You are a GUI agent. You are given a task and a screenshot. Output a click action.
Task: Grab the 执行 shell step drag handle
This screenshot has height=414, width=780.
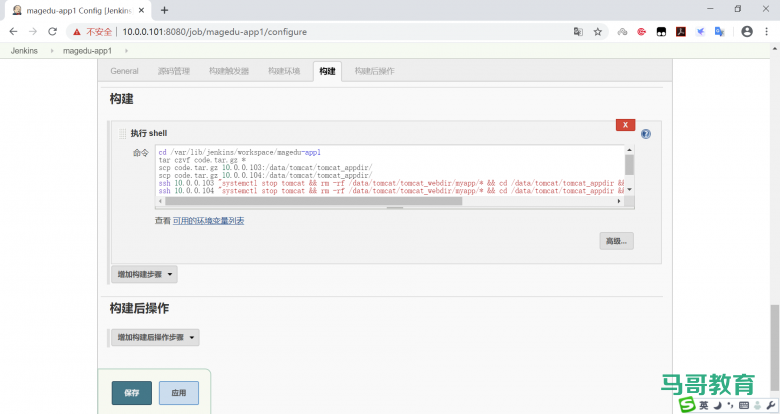(122, 133)
